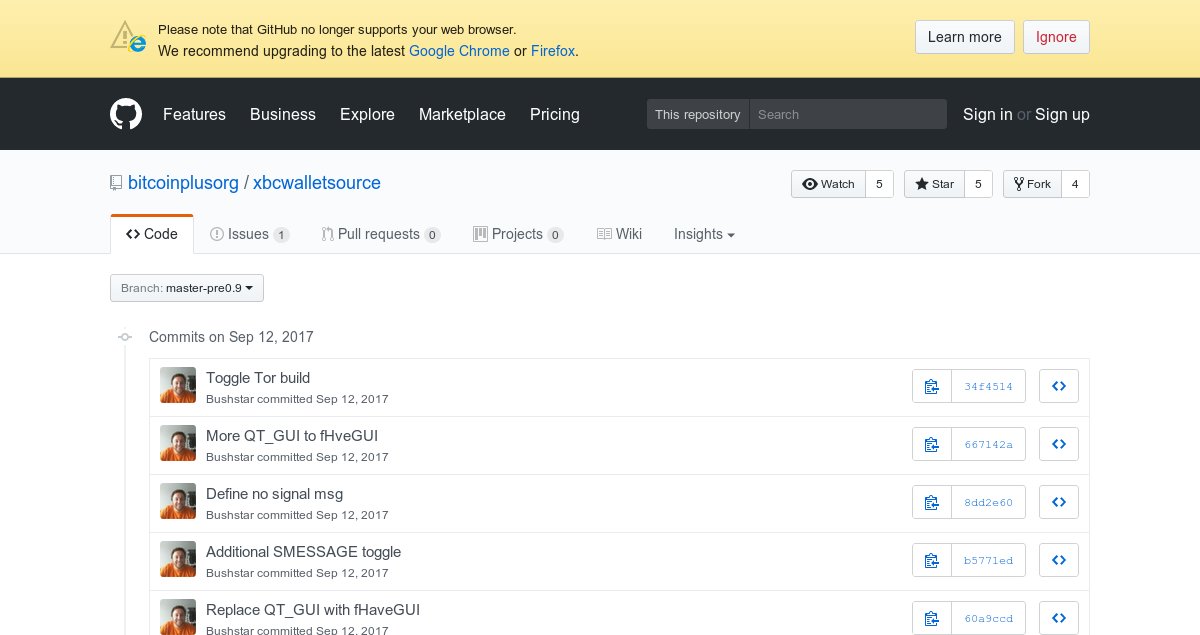
Task: Select the Code tab
Action: click(x=152, y=234)
